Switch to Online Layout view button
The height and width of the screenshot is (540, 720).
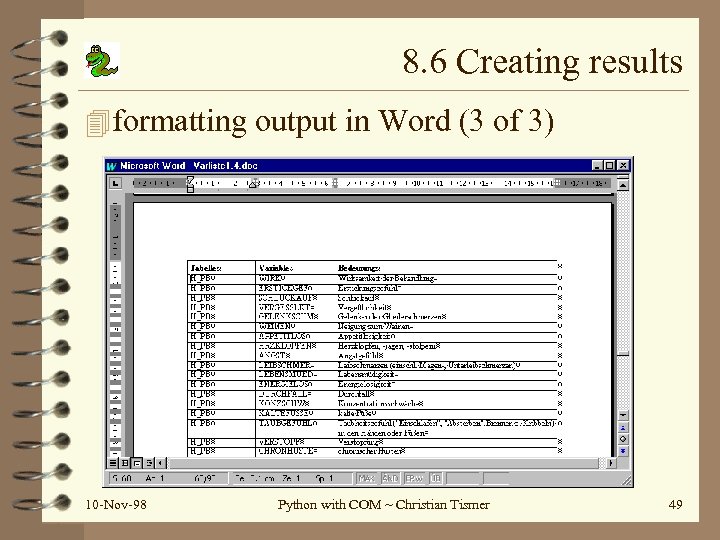point(124,463)
